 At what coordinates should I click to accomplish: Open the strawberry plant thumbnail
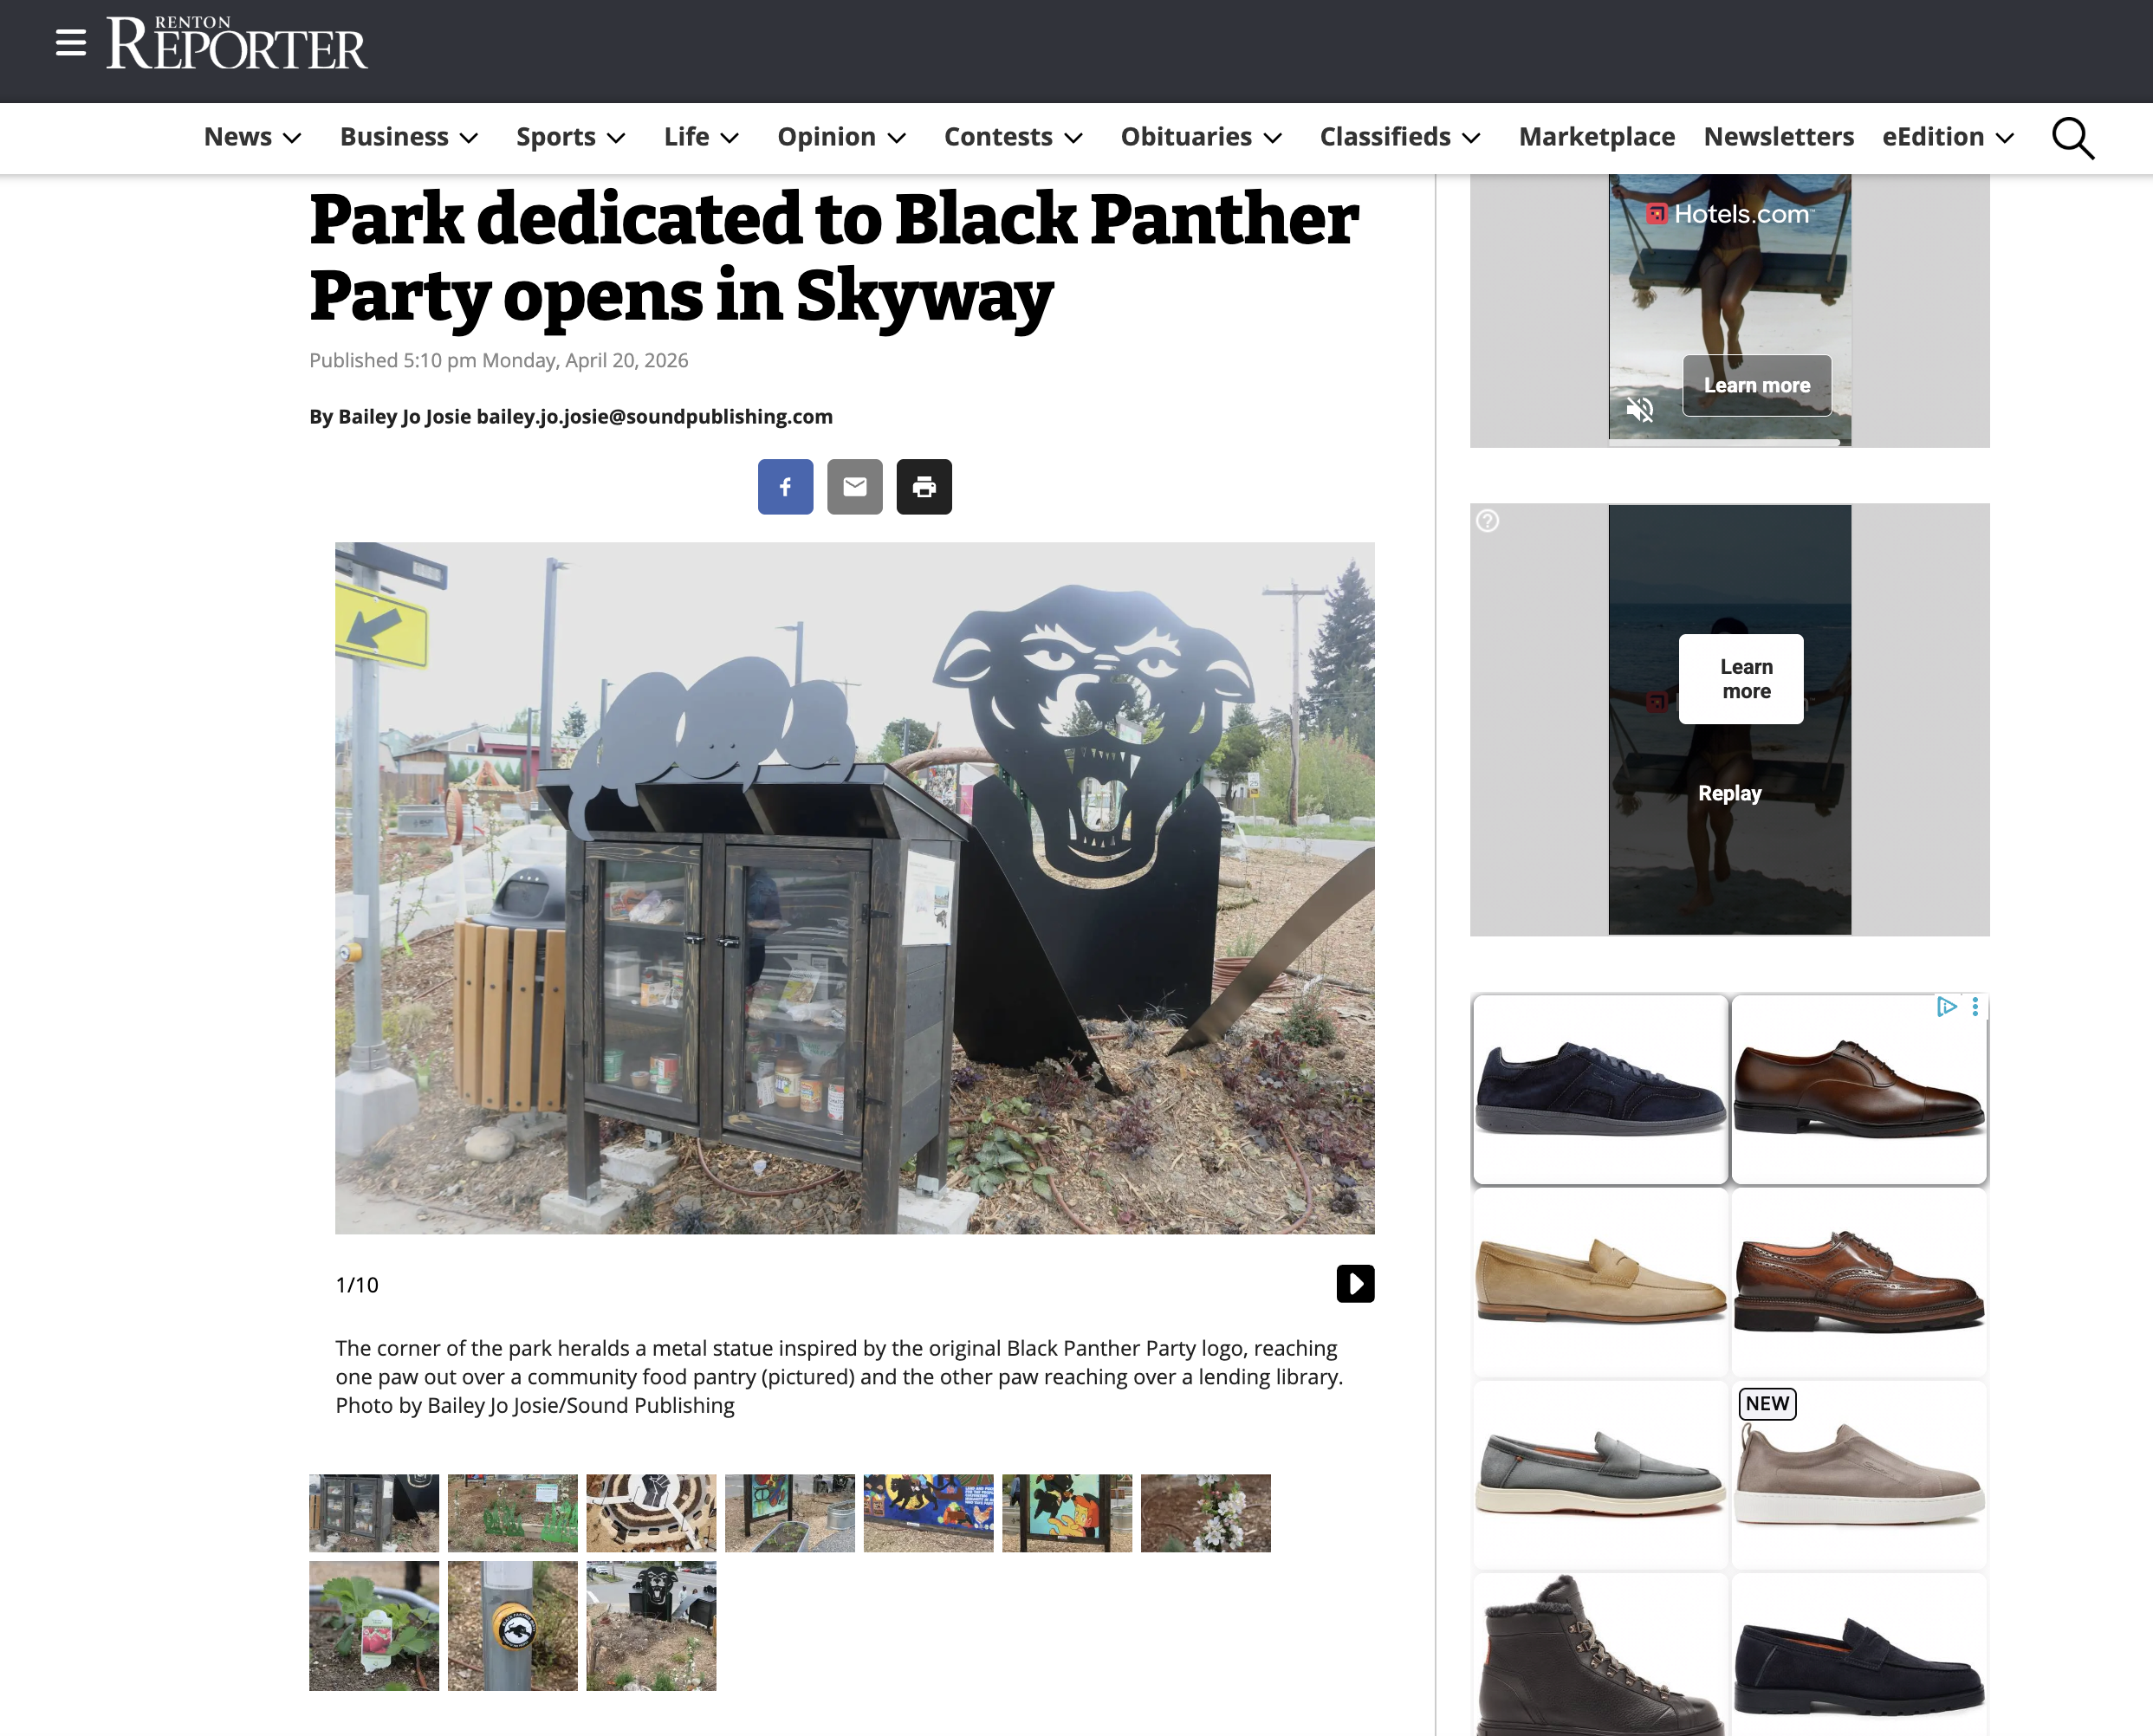point(374,1625)
